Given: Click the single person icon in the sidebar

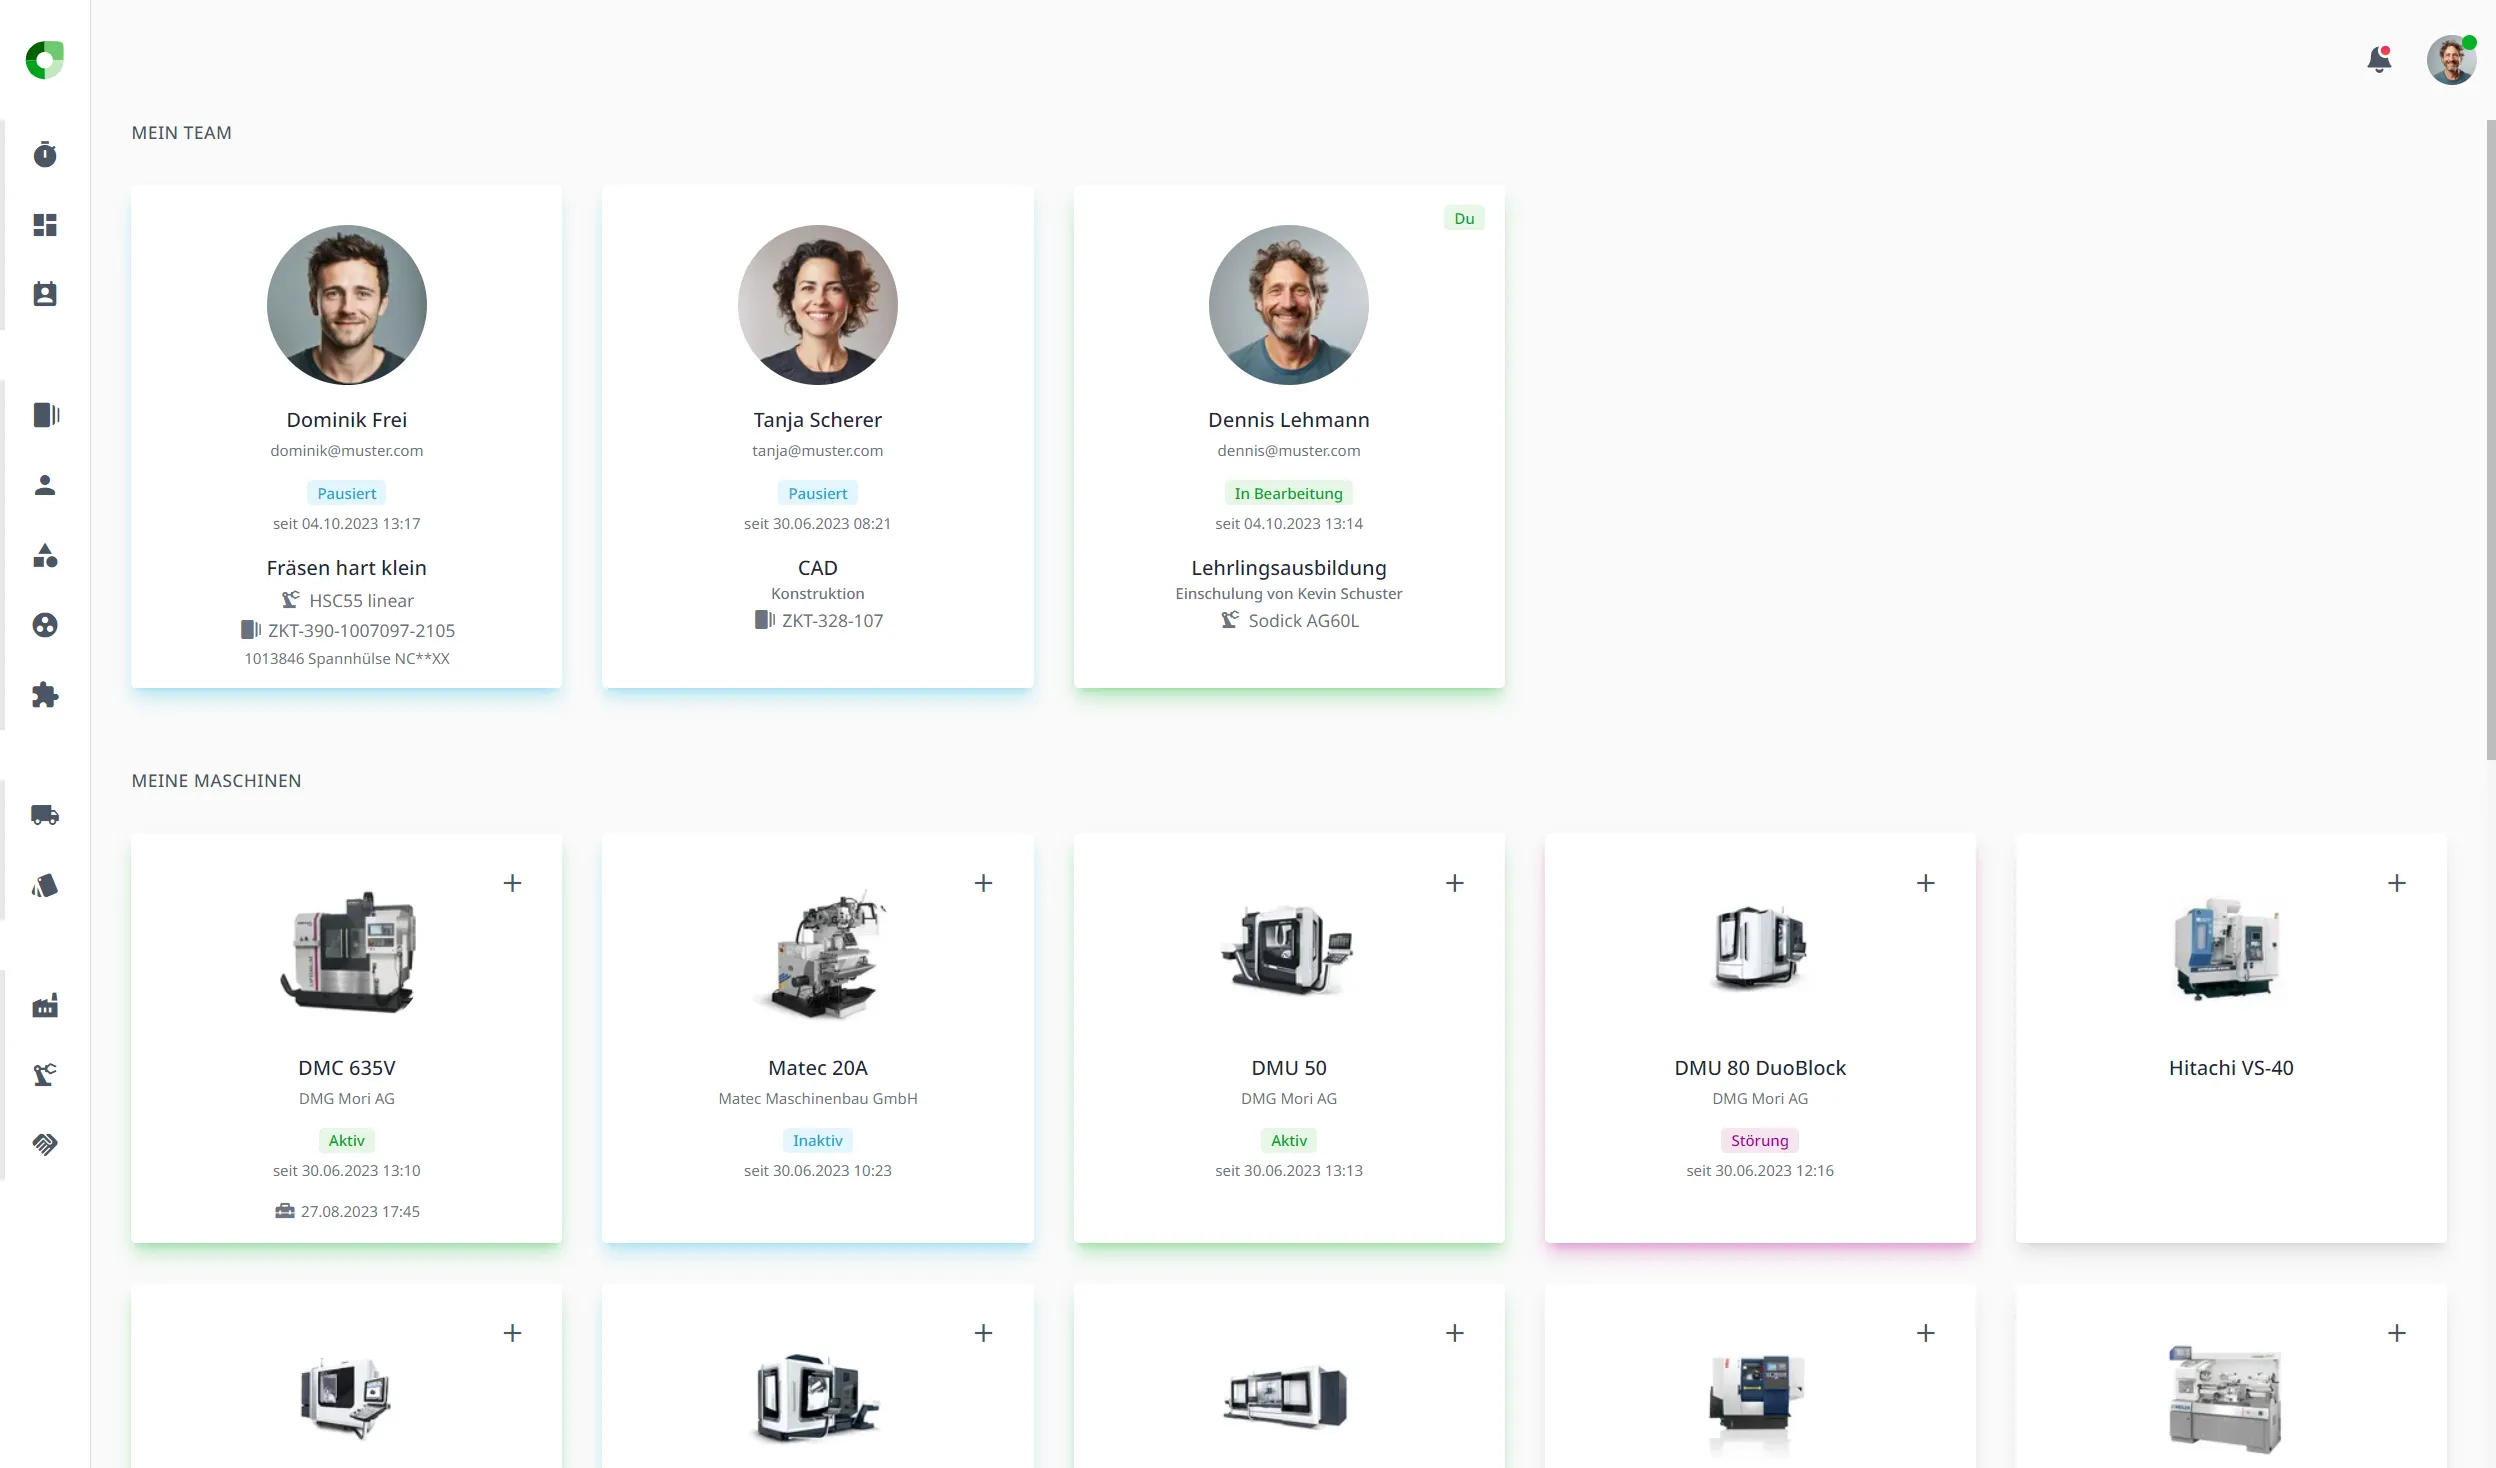Looking at the screenshot, I should coord(45,486).
